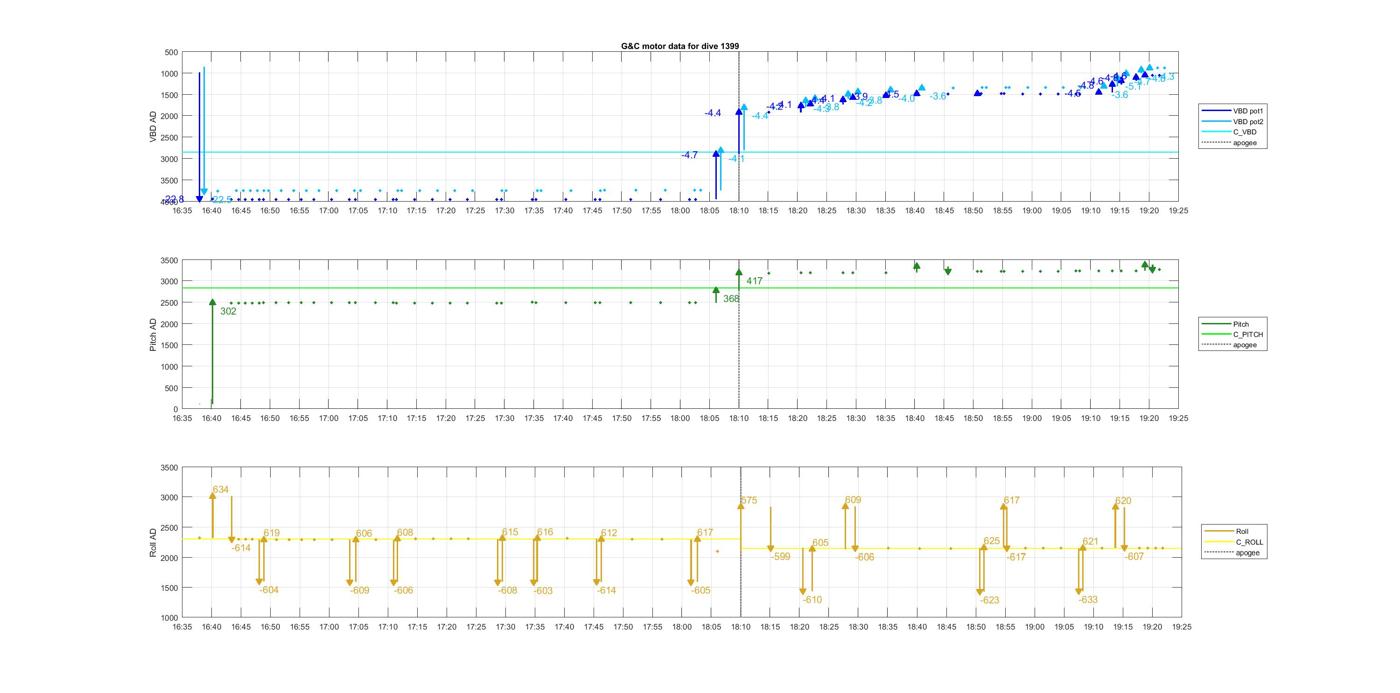Click the VBD data label '-4.0'
1400x693 pixels.
pyautogui.click(x=907, y=99)
